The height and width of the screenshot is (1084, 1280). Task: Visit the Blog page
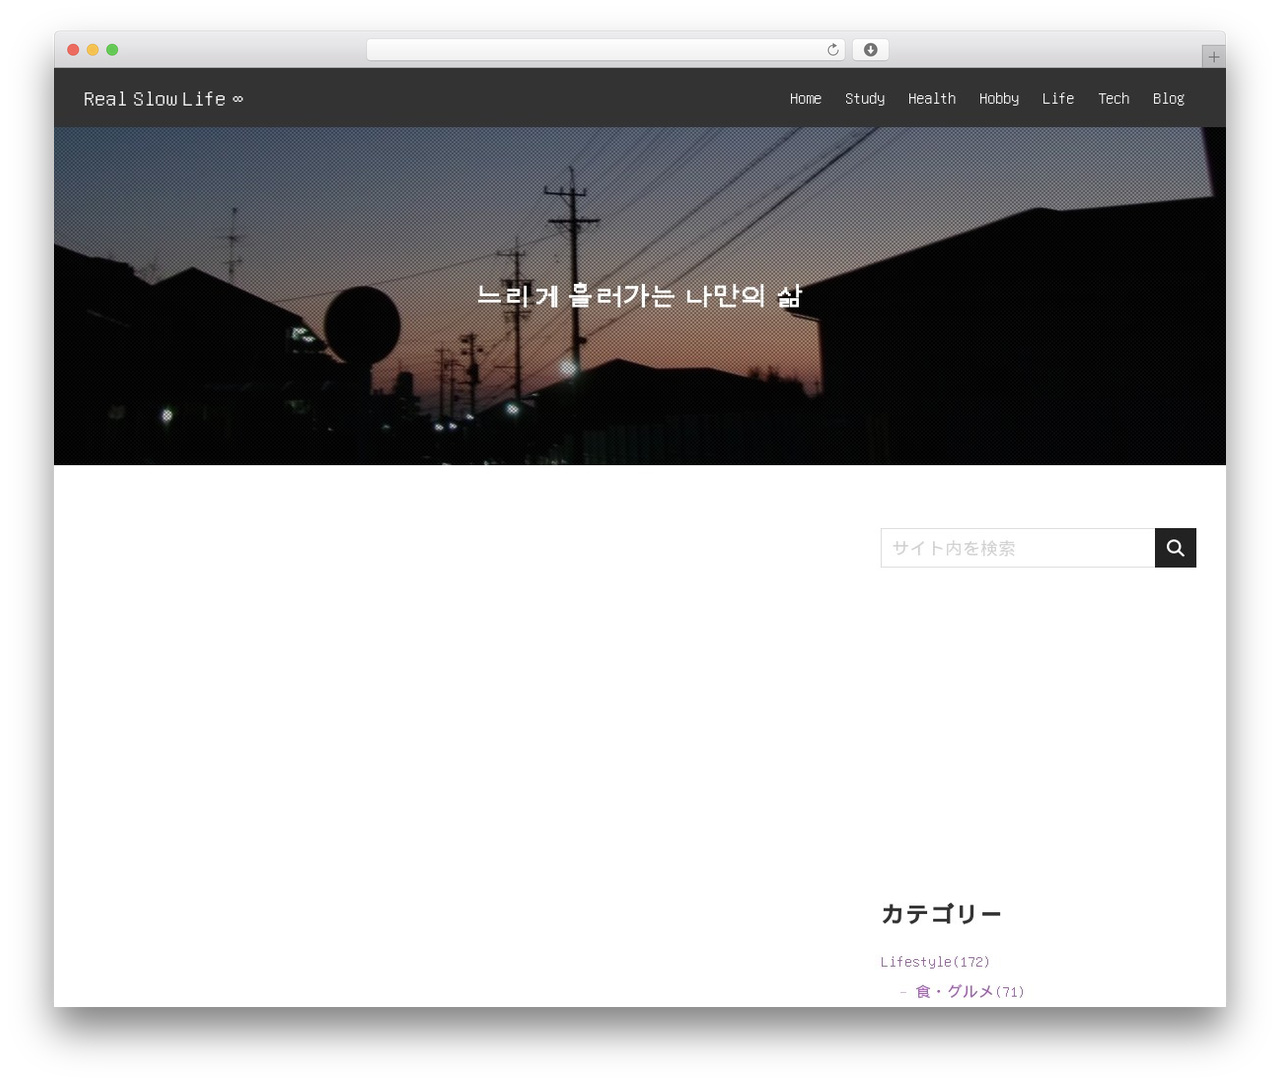1168,98
